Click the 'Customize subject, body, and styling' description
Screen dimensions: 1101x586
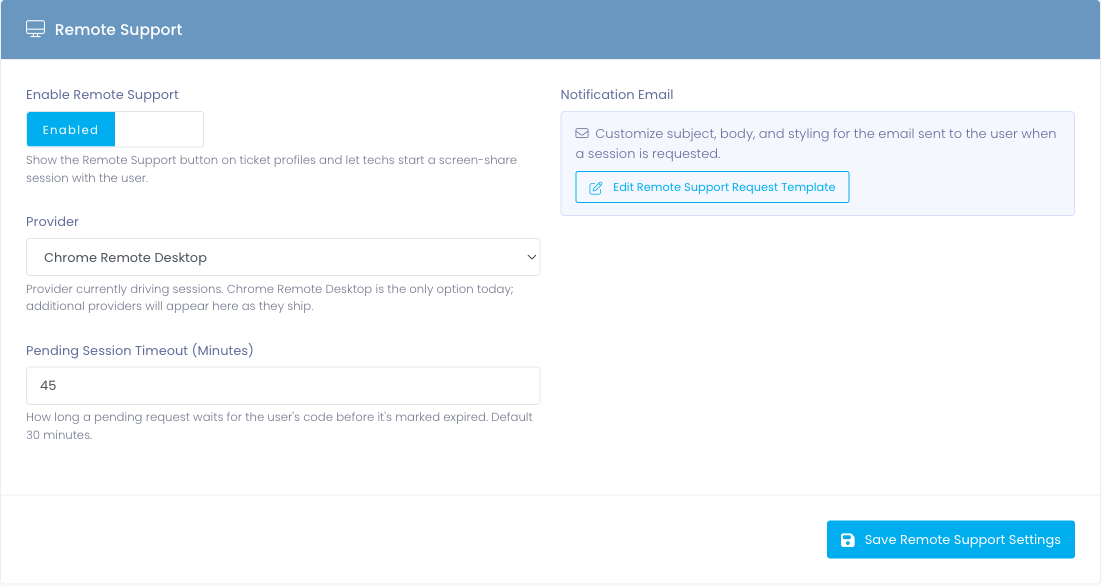click(816, 143)
